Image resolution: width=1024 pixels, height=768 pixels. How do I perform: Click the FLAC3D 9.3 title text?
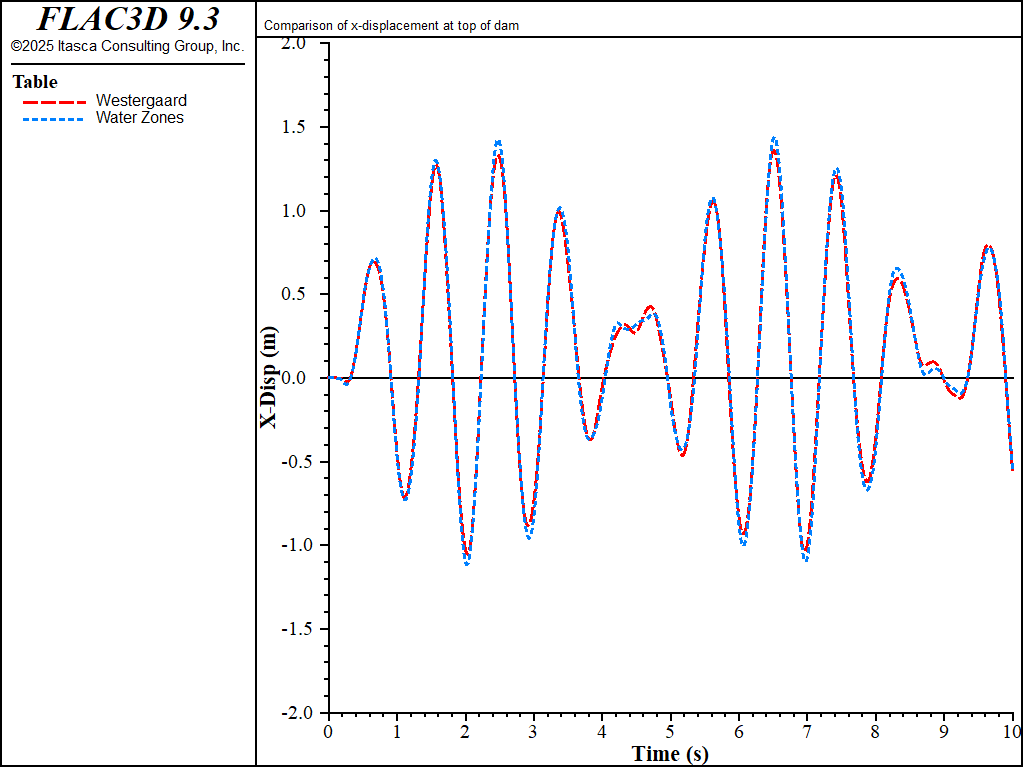pos(127,19)
